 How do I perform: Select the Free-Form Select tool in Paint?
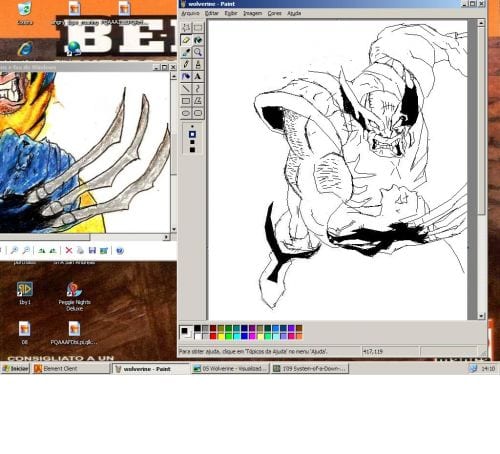pyautogui.click(x=186, y=28)
